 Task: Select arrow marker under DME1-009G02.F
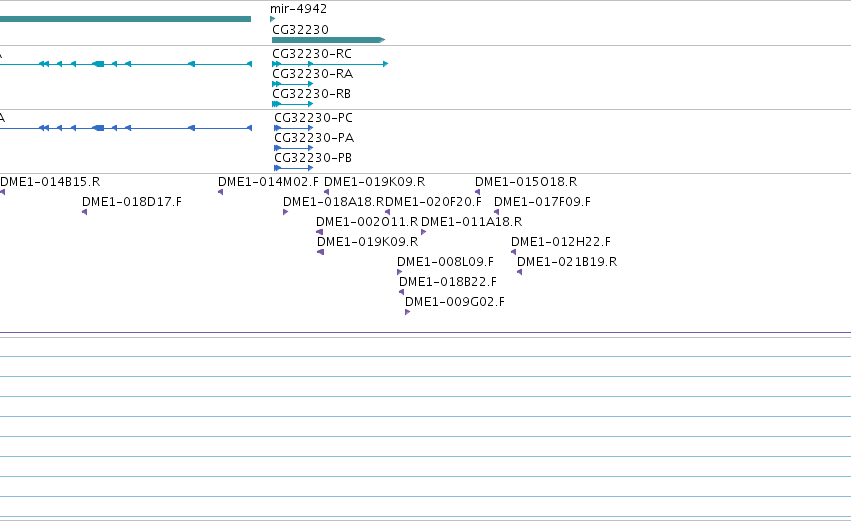(408, 313)
